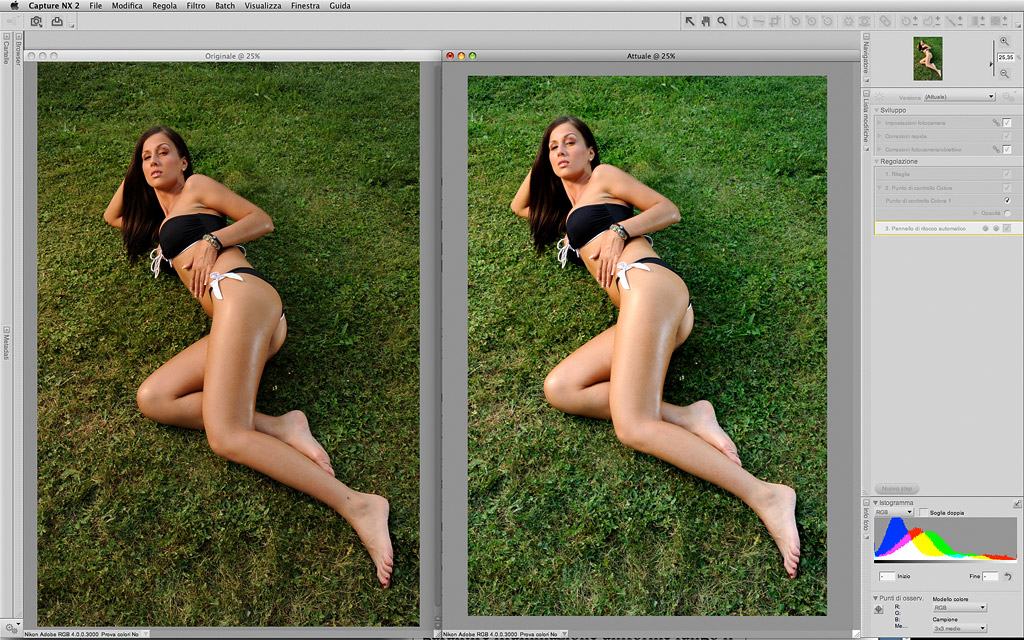
Task: Click the Inizio histogram input field
Action: click(886, 576)
